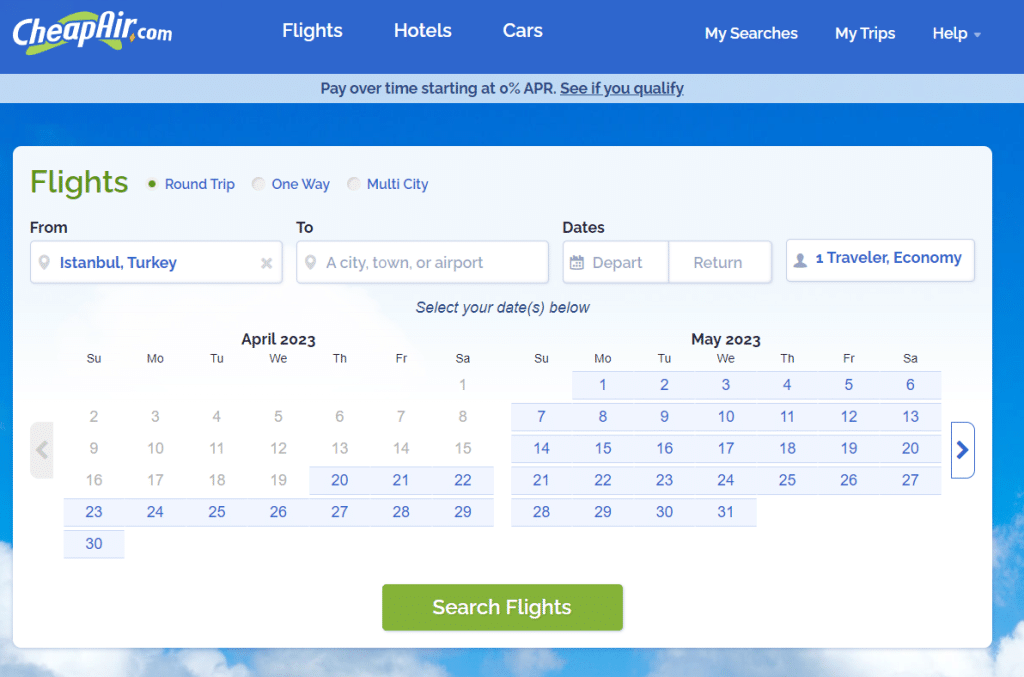Select May 27 in the calendar
The height and width of the screenshot is (677, 1024).
pyautogui.click(x=910, y=480)
